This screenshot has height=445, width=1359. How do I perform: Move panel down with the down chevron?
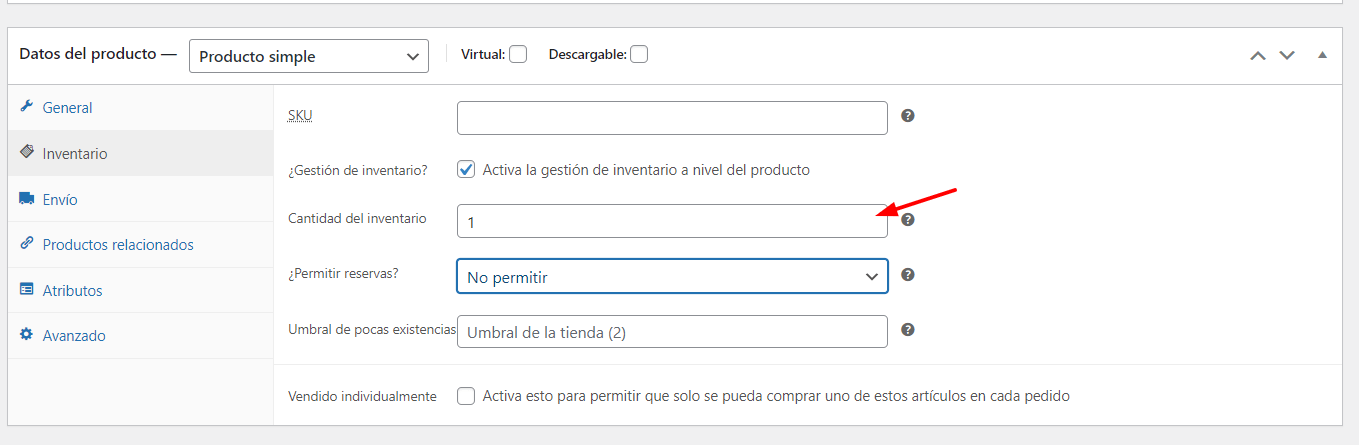[x=1287, y=55]
